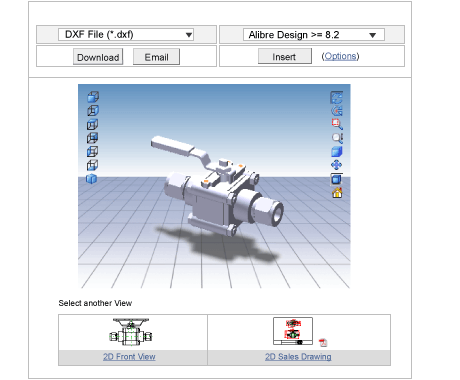Image resolution: width=460 pixels, height=380 pixels.
Task: Open the DXF File format dropdown
Action: (126, 34)
